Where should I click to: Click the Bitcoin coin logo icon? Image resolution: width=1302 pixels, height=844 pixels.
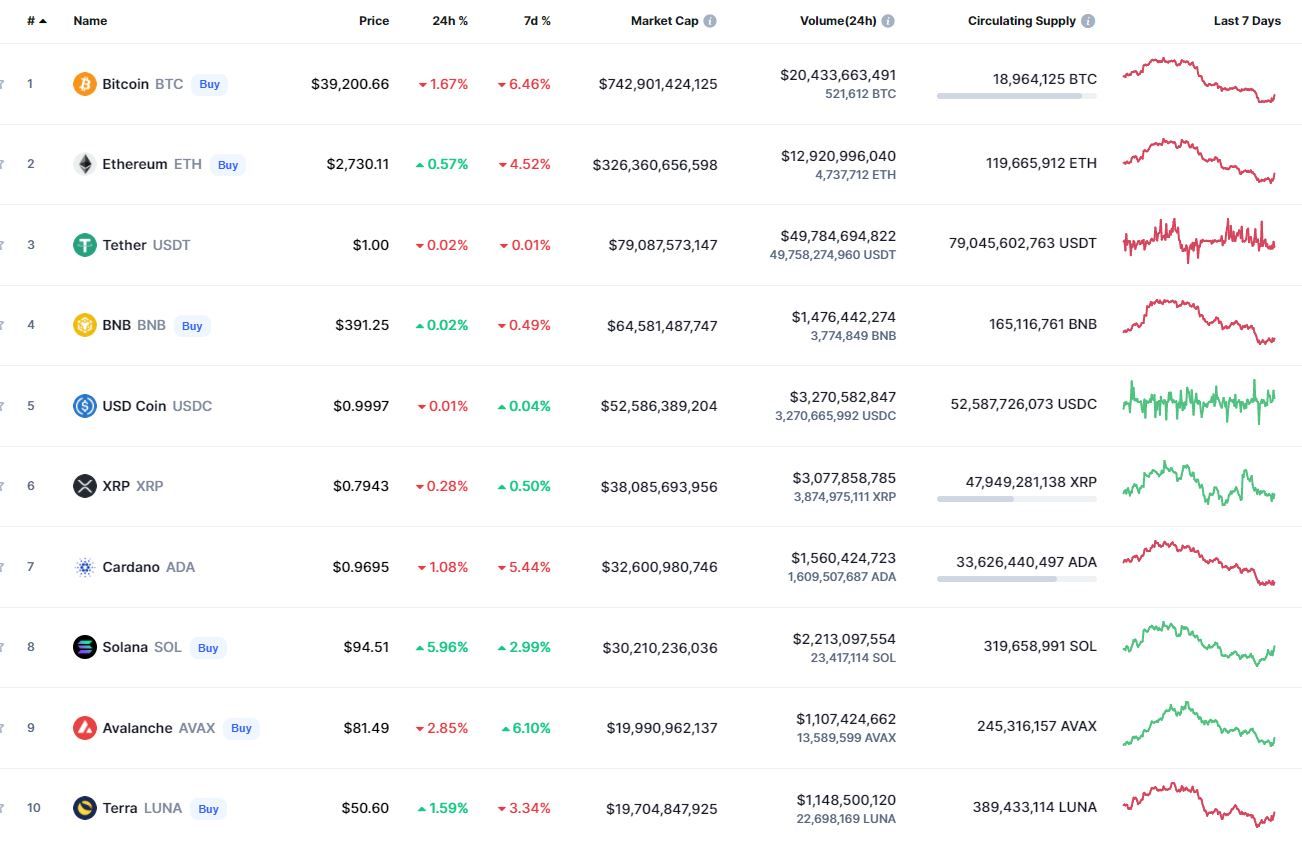click(85, 84)
